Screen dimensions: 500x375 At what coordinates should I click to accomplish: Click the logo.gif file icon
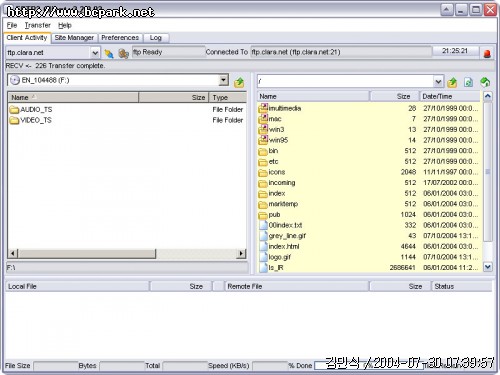[x=264, y=257]
